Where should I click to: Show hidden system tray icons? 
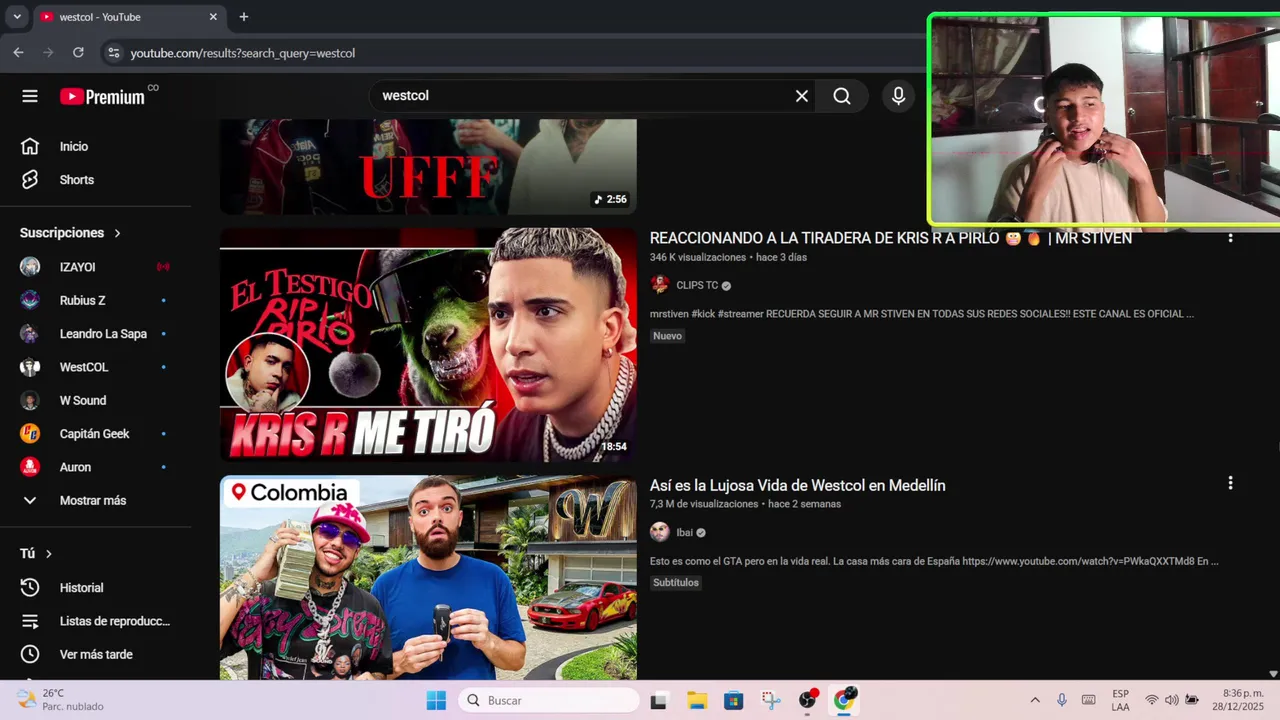pyautogui.click(x=1034, y=700)
